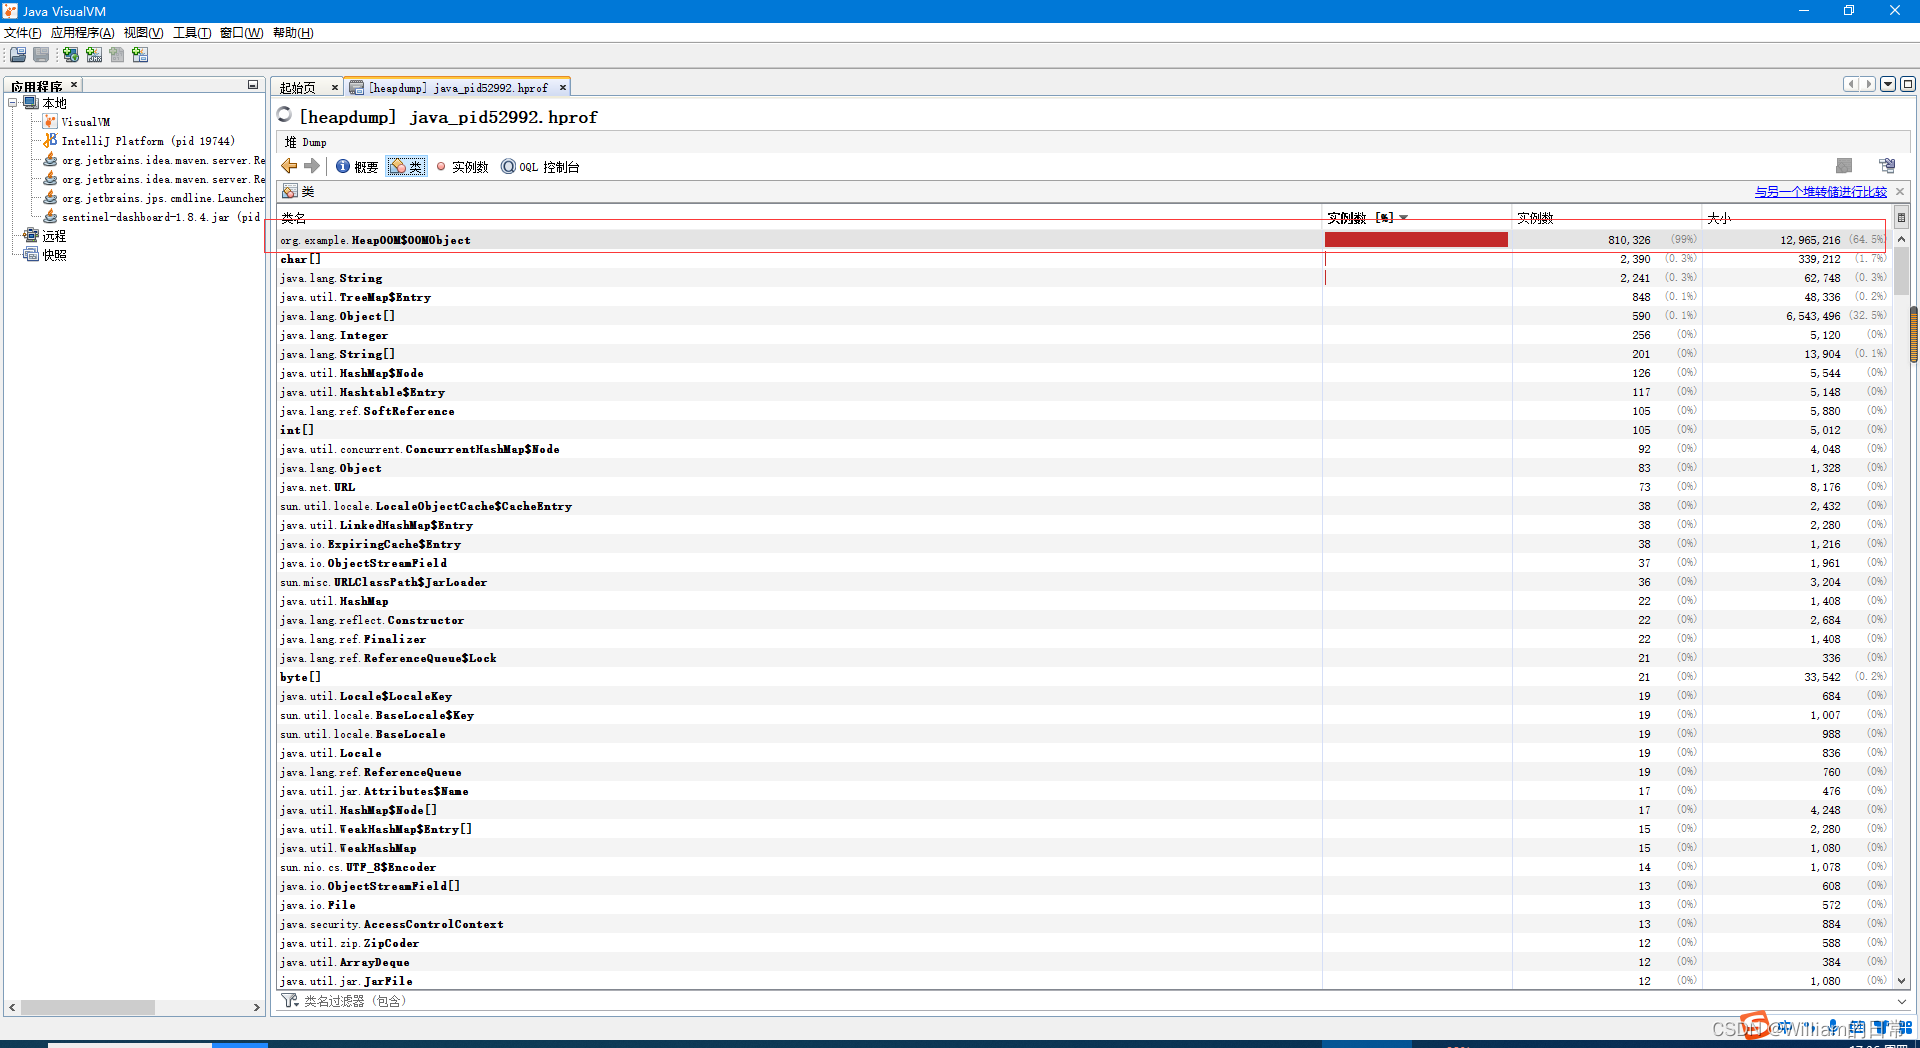Click the 快照 snapshots icon

(31, 255)
